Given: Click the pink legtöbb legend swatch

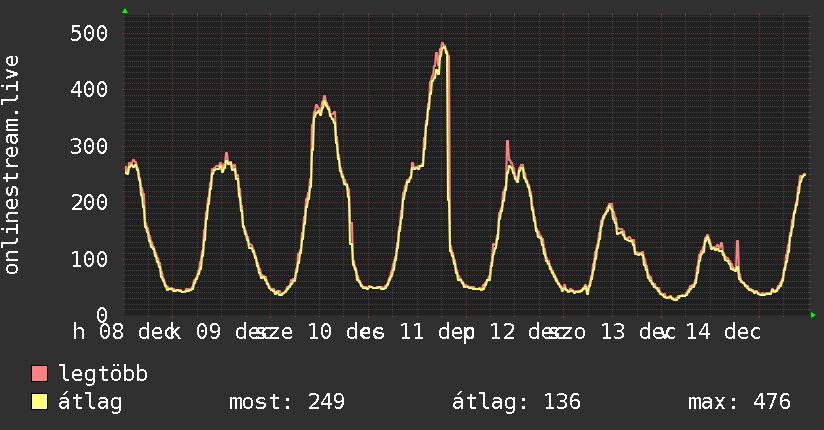Looking at the screenshot, I should point(39,373).
